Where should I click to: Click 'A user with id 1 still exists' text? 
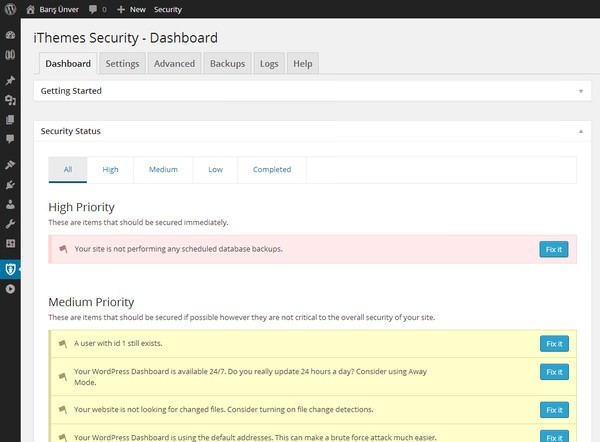118,343
